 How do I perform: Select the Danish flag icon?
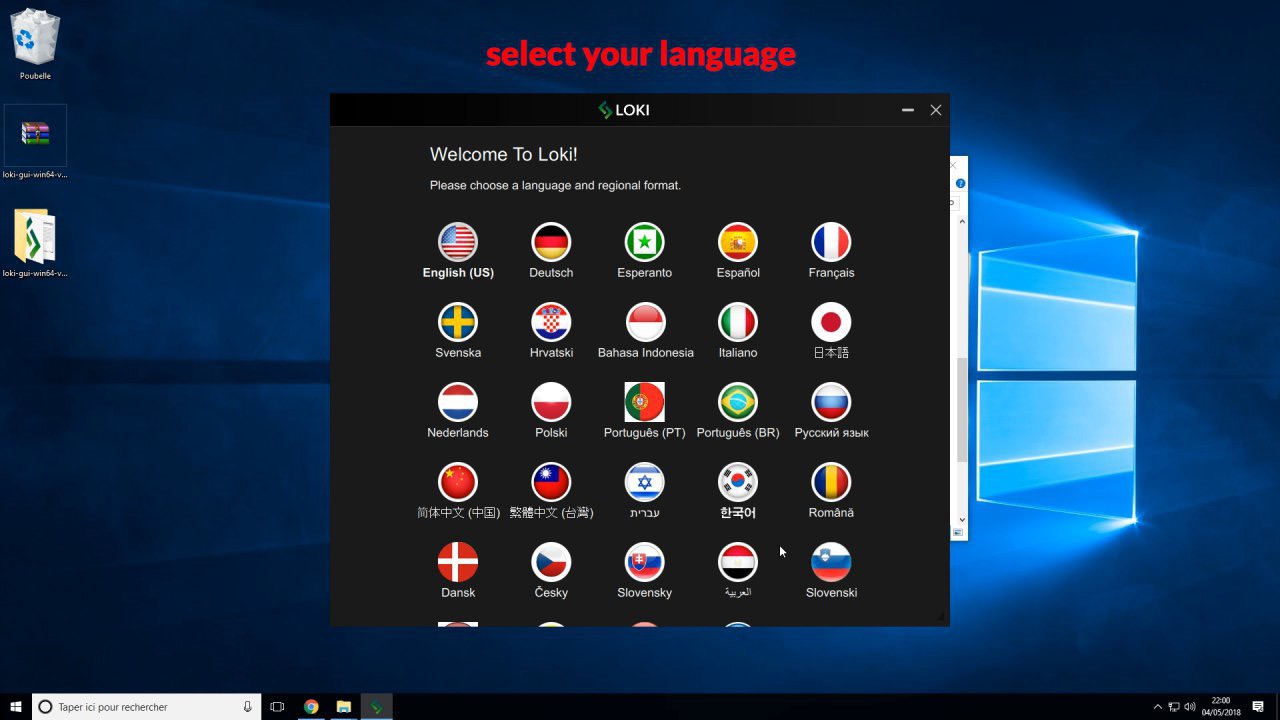pyautogui.click(x=458, y=562)
